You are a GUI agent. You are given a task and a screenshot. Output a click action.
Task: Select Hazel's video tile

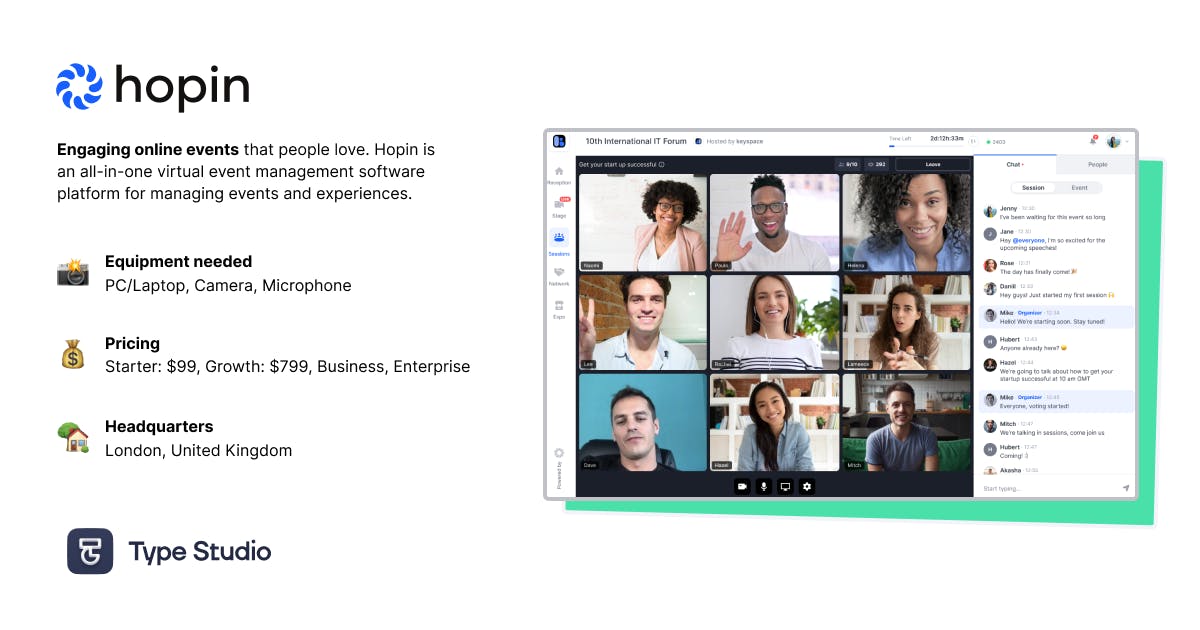click(x=774, y=422)
